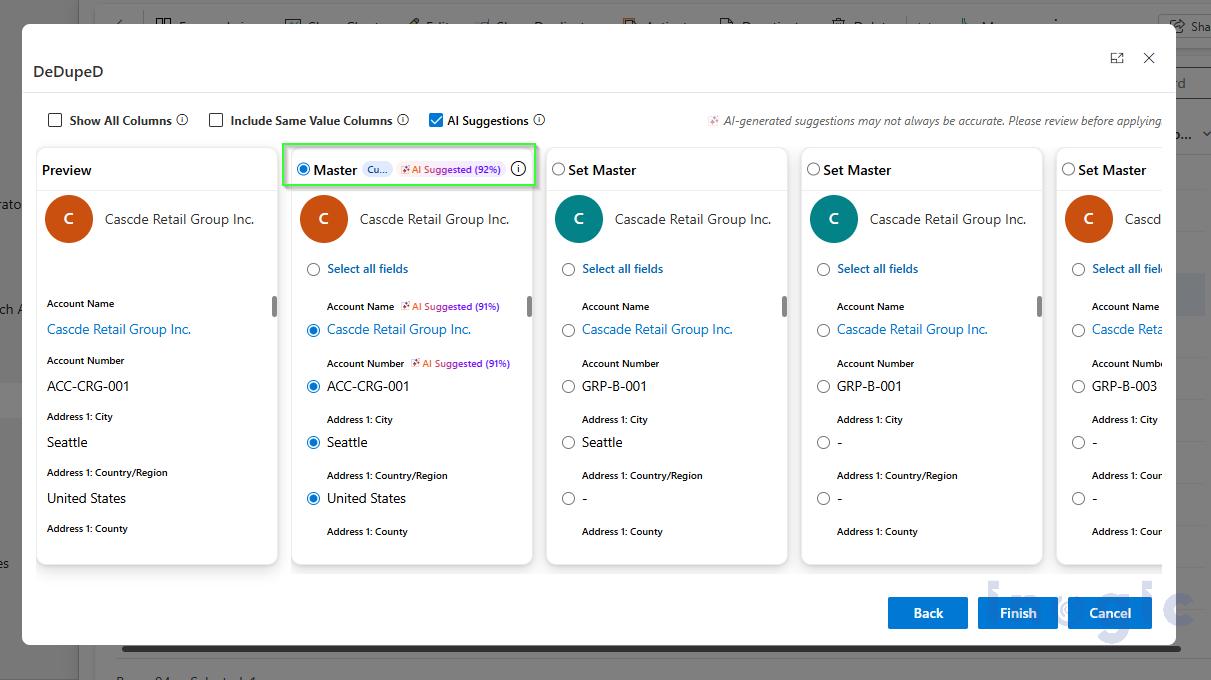Screen dimensions: 1211x680
Task: Open info icon next to Show All Columns
Action: tap(182, 120)
